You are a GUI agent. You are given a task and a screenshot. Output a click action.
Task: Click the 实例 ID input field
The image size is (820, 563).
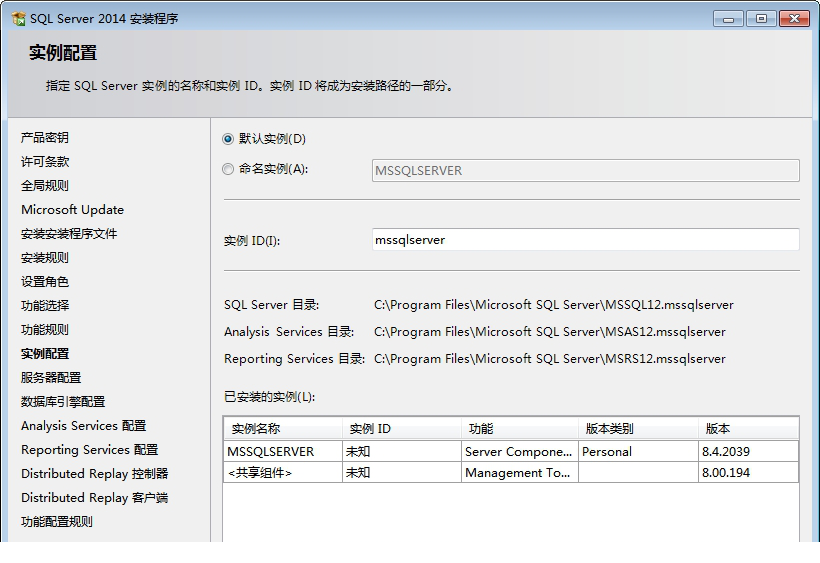point(586,240)
